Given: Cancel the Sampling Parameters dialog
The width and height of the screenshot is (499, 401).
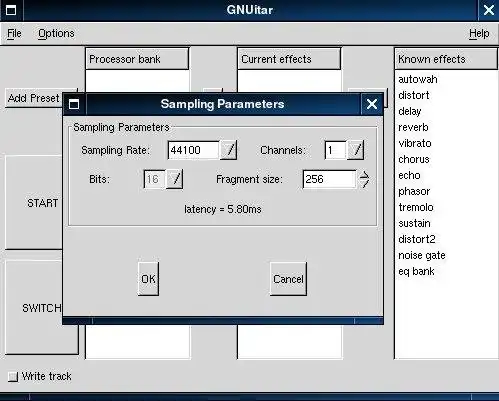Looking at the screenshot, I should (288, 279).
